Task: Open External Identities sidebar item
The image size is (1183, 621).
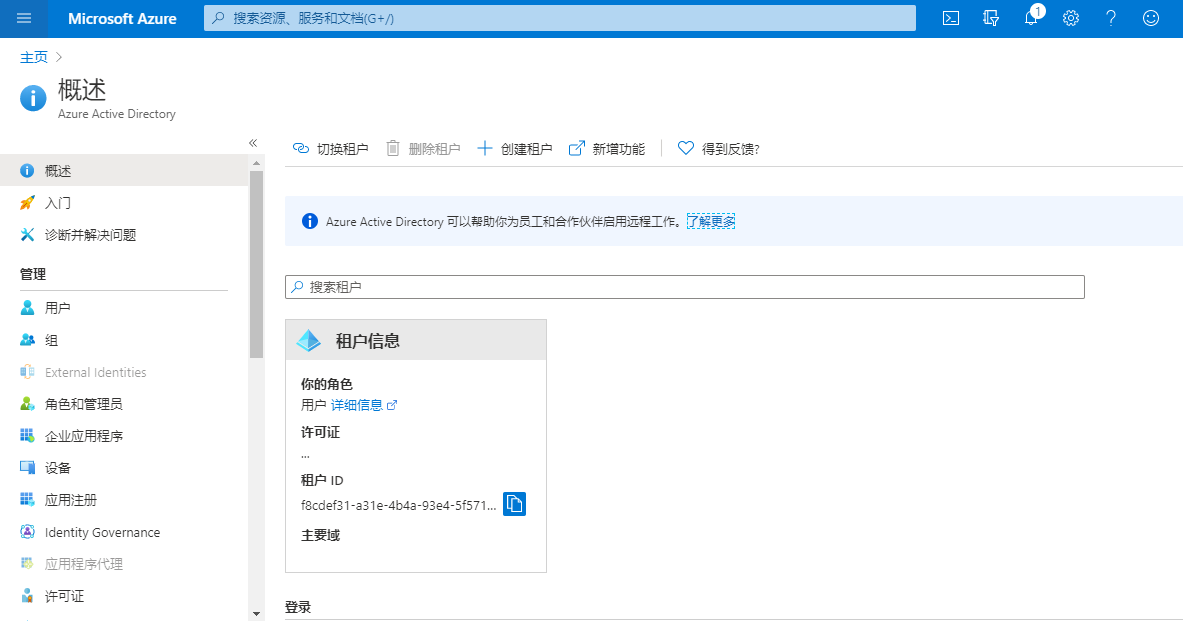Action: (124, 372)
